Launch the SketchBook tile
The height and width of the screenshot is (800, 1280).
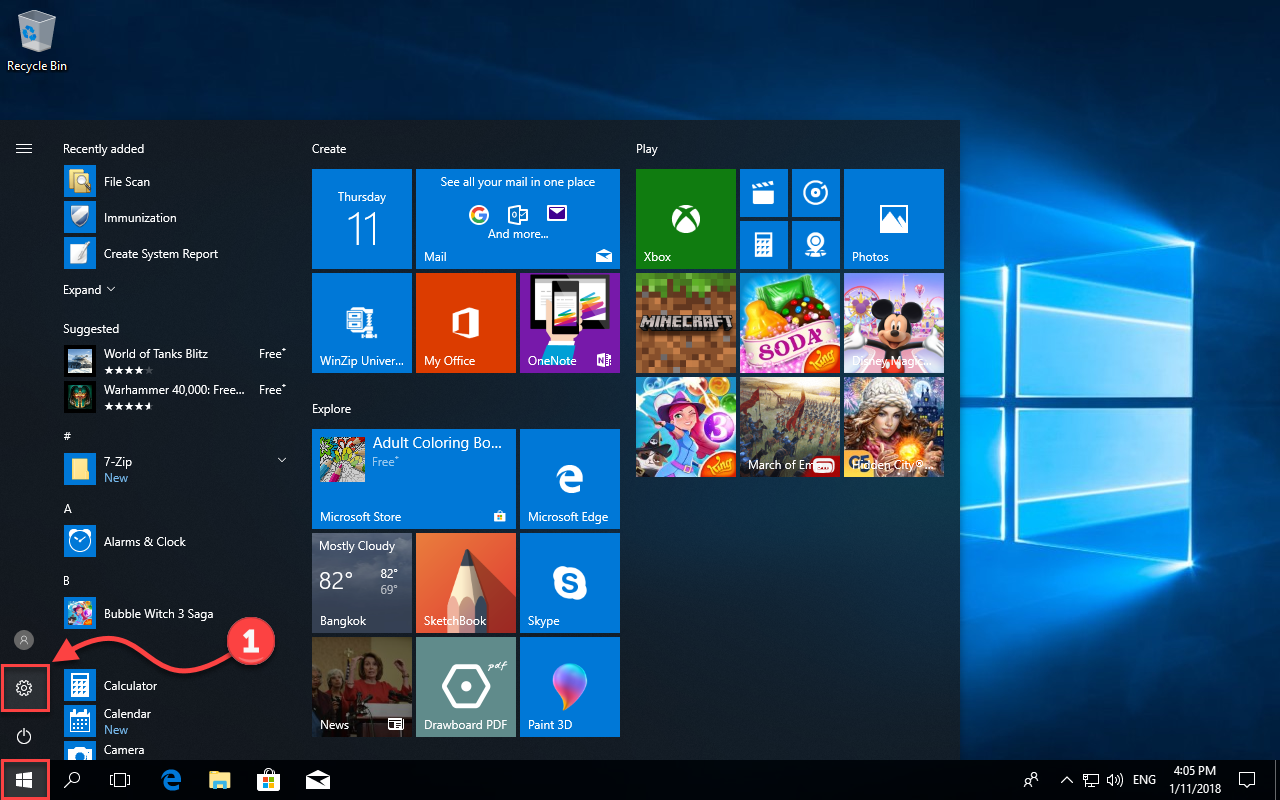coord(466,583)
